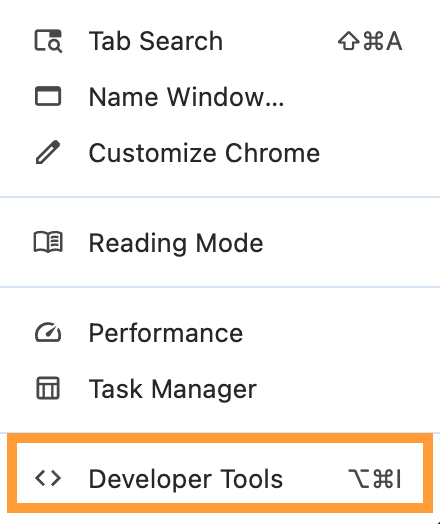The width and height of the screenshot is (440, 524).
Task: Click the option-command-I shortcut hint
Action: 375,479
